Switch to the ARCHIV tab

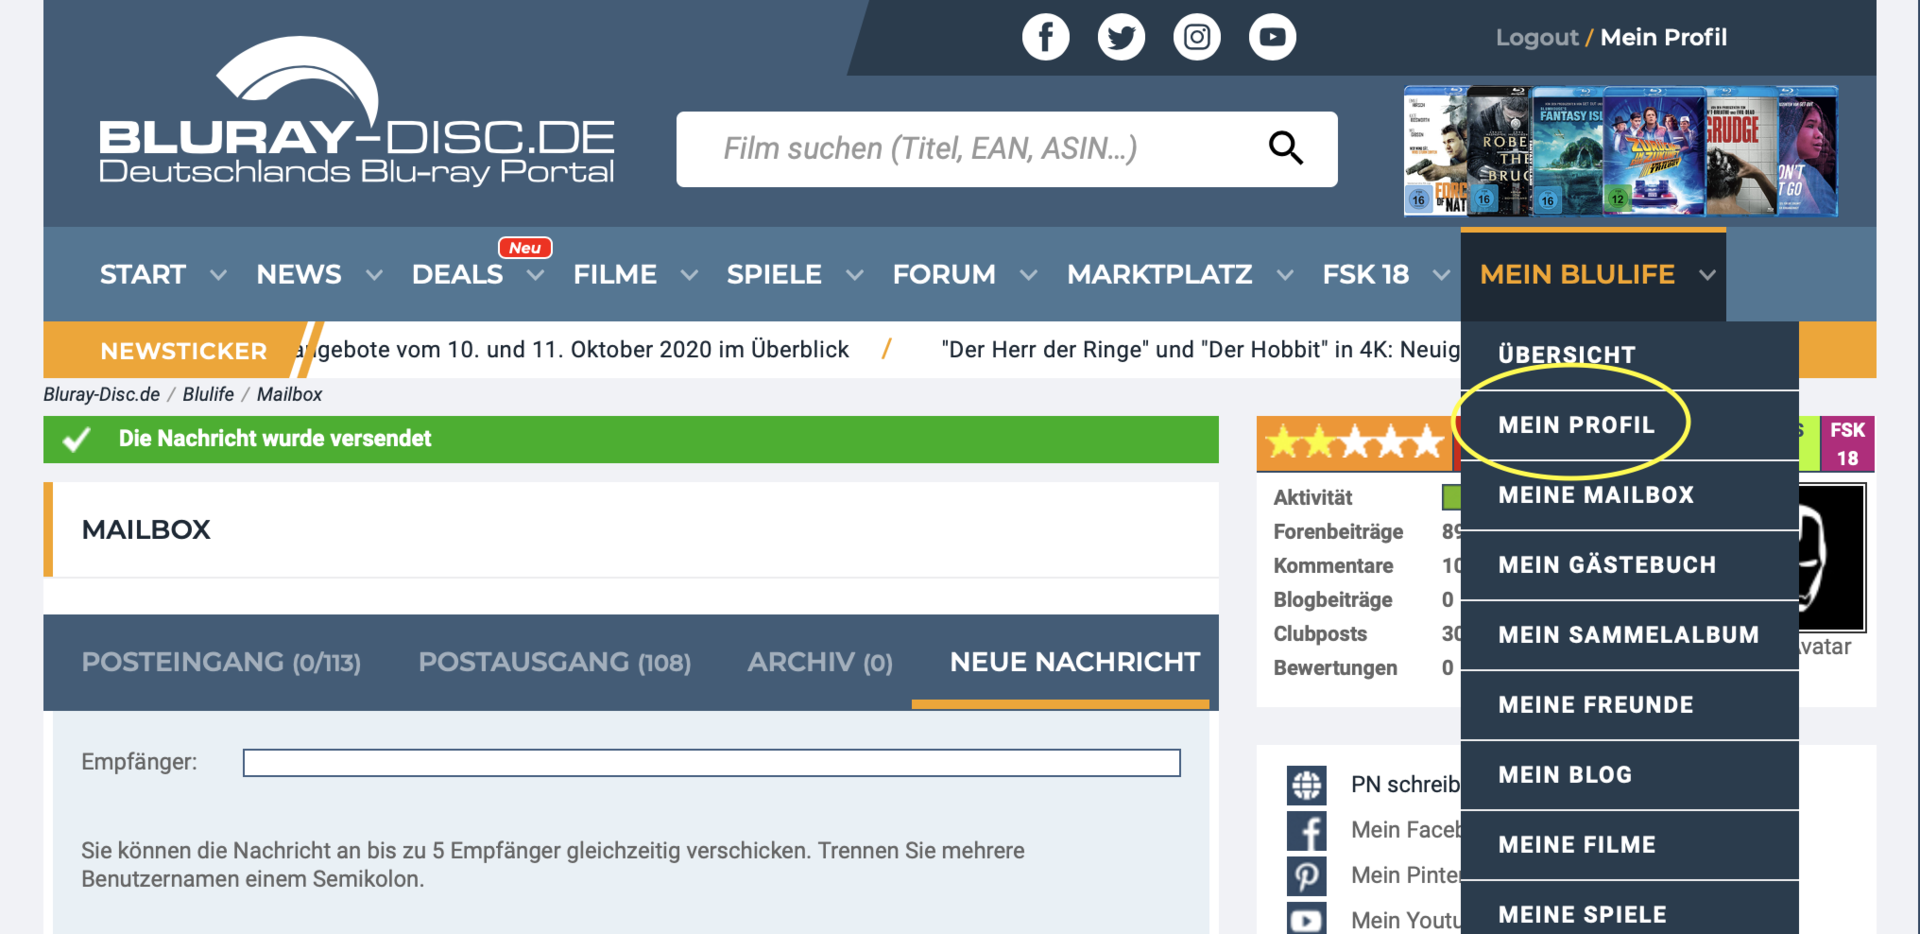(x=820, y=662)
